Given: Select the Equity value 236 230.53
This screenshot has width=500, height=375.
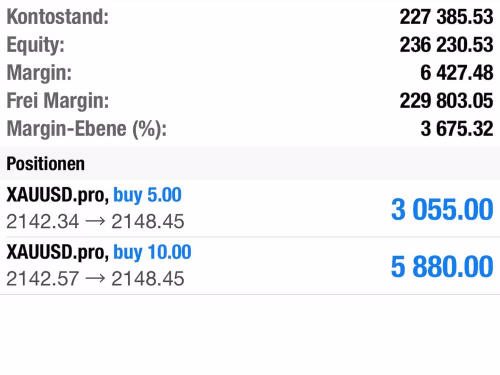Looking at the screenshot, I should pyautogui.click(x=446, y=45).
